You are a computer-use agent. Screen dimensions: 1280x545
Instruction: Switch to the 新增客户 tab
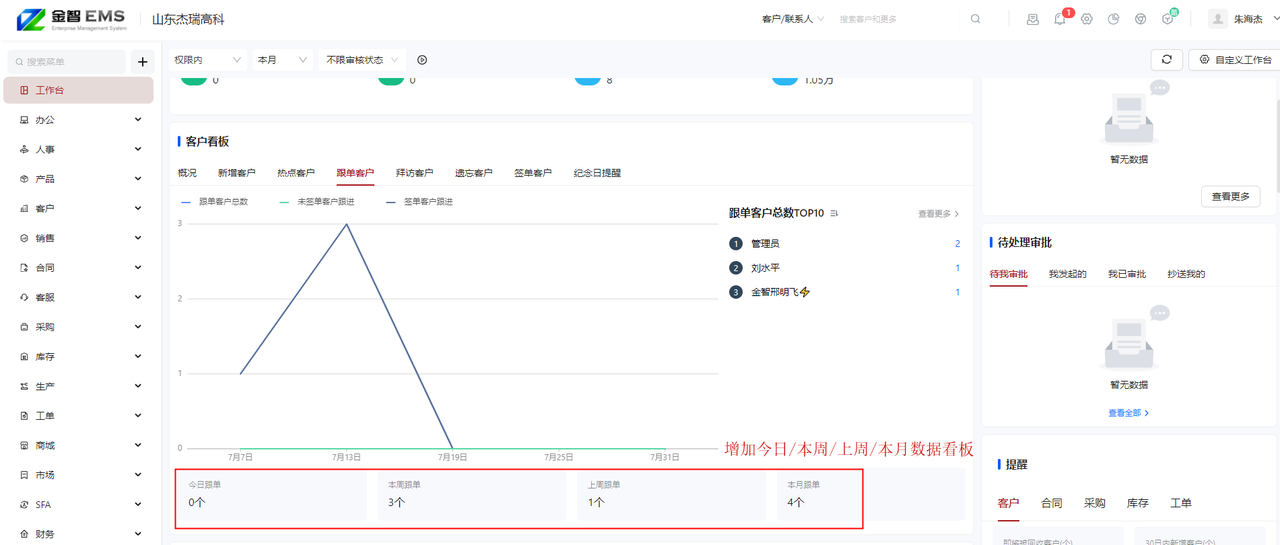[236, 173]
